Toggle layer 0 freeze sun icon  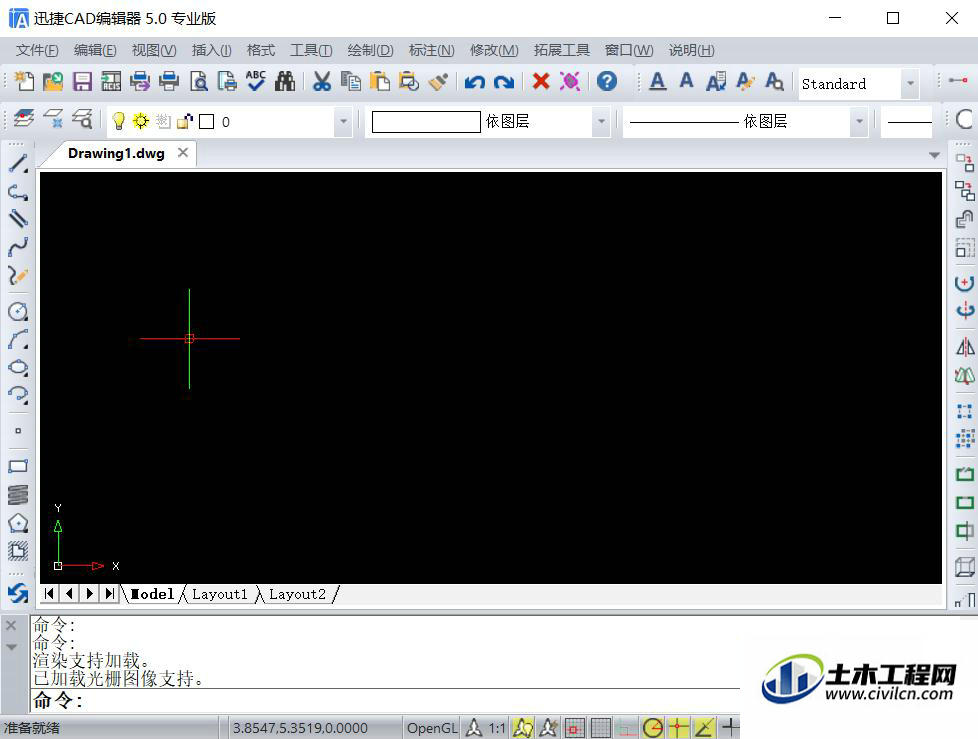point(141,121)
